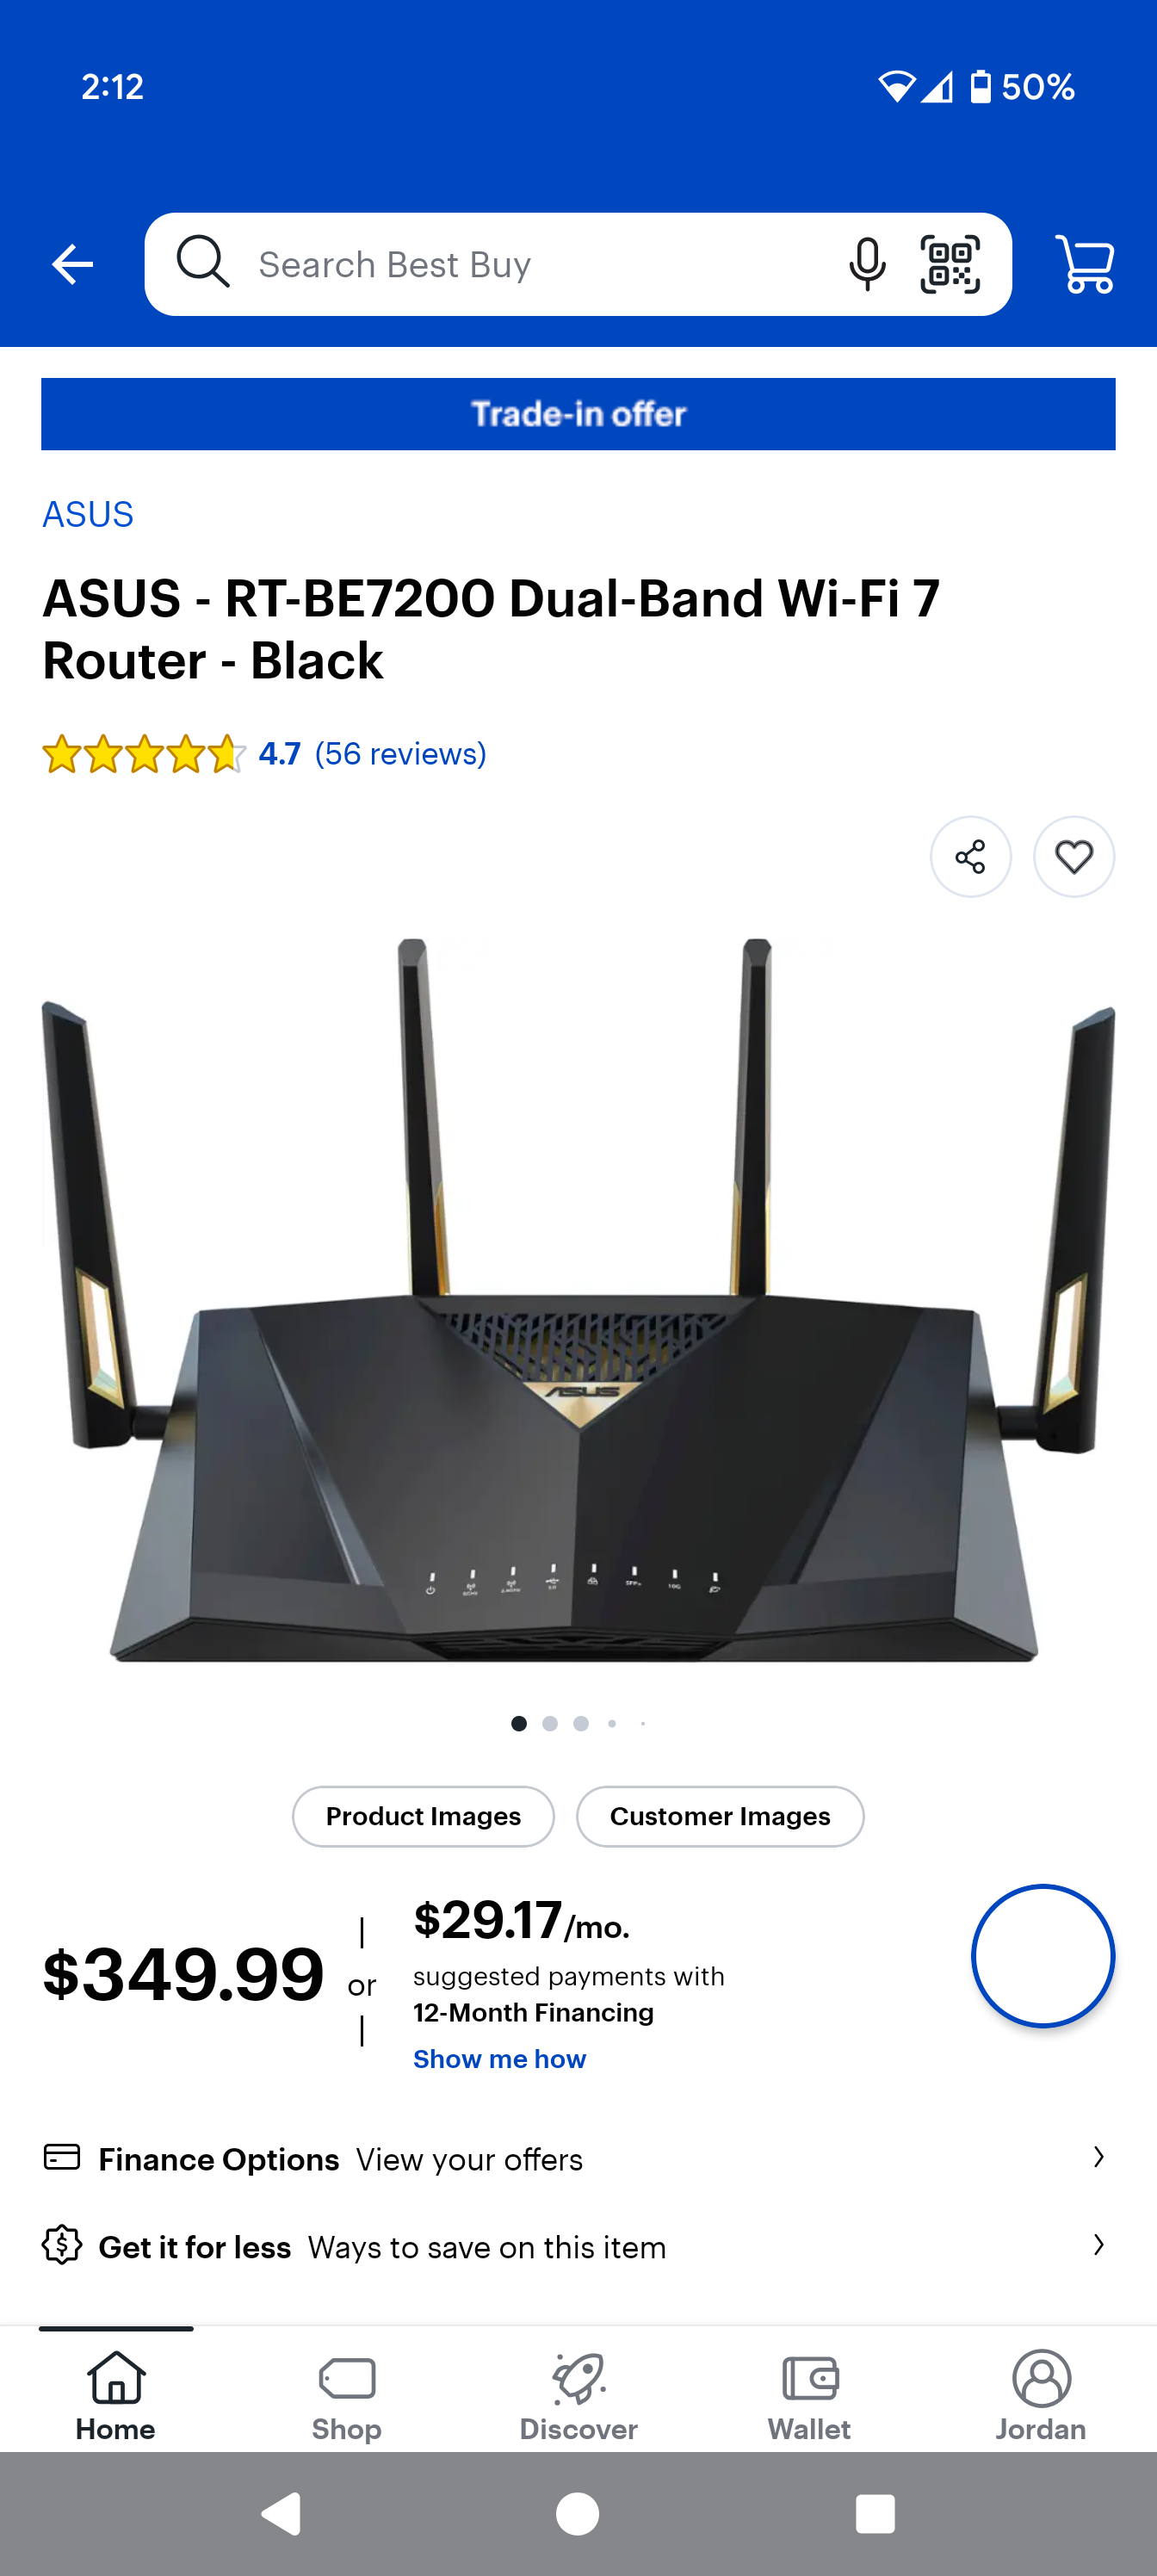Tap the Show me how link
The height and width of the screenshot is (2576, 1157).
pyautogui.click(x=500, y=2059)
